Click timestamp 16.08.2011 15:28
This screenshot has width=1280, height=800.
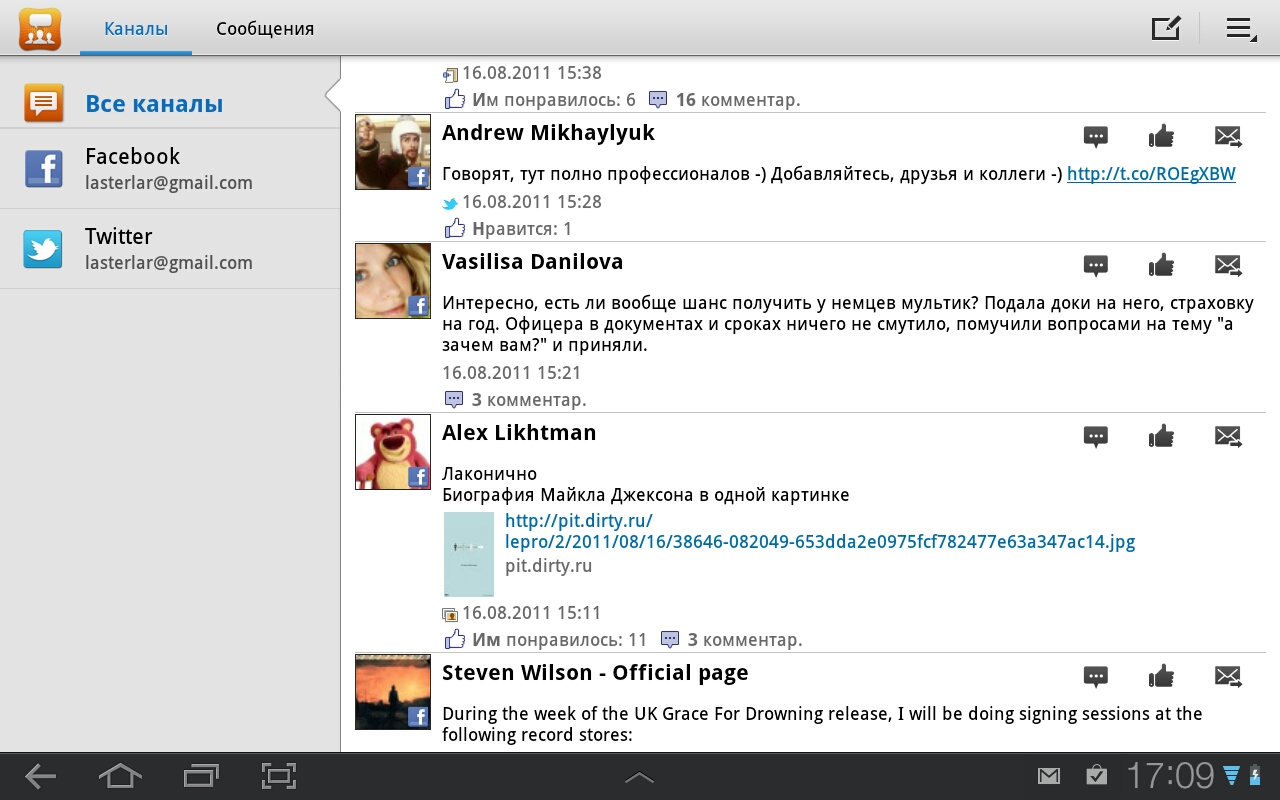[x=532, y=202]
